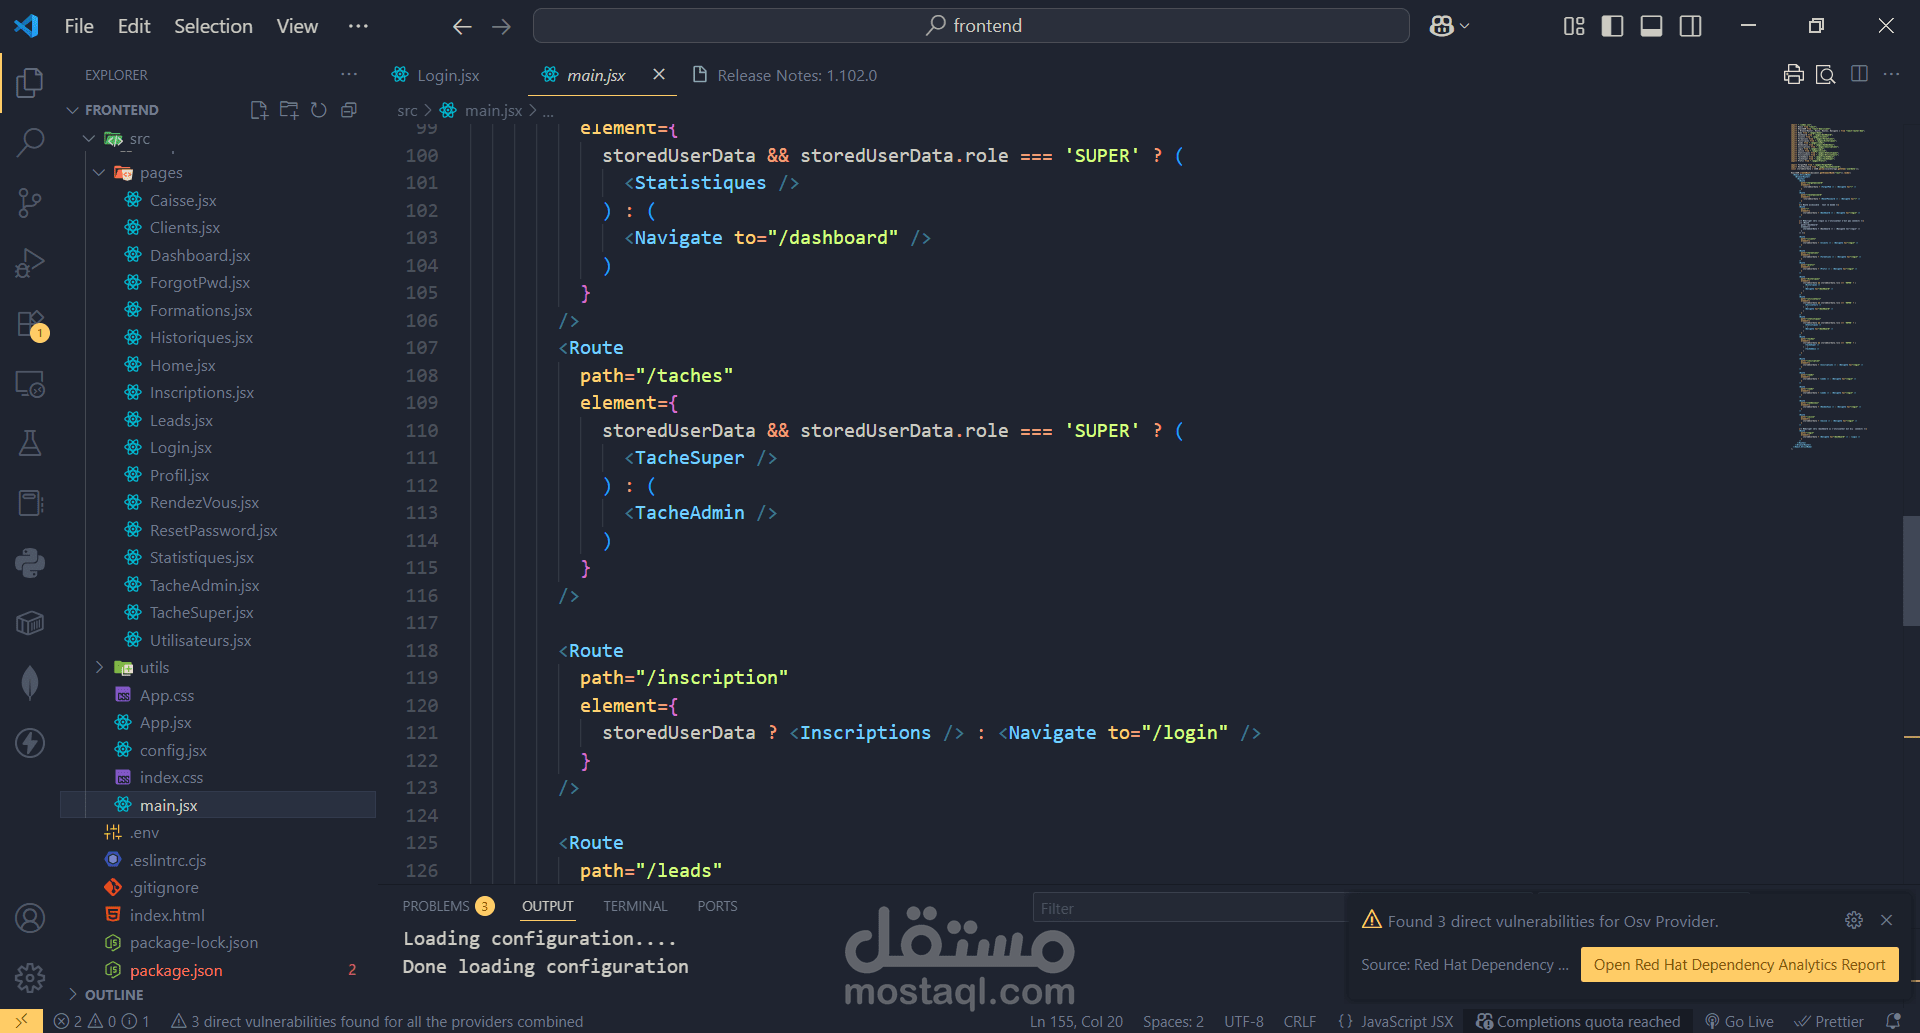1920x1033 pixels.
Task: Open the Selection menu
Action: click(x=213, y=26)
